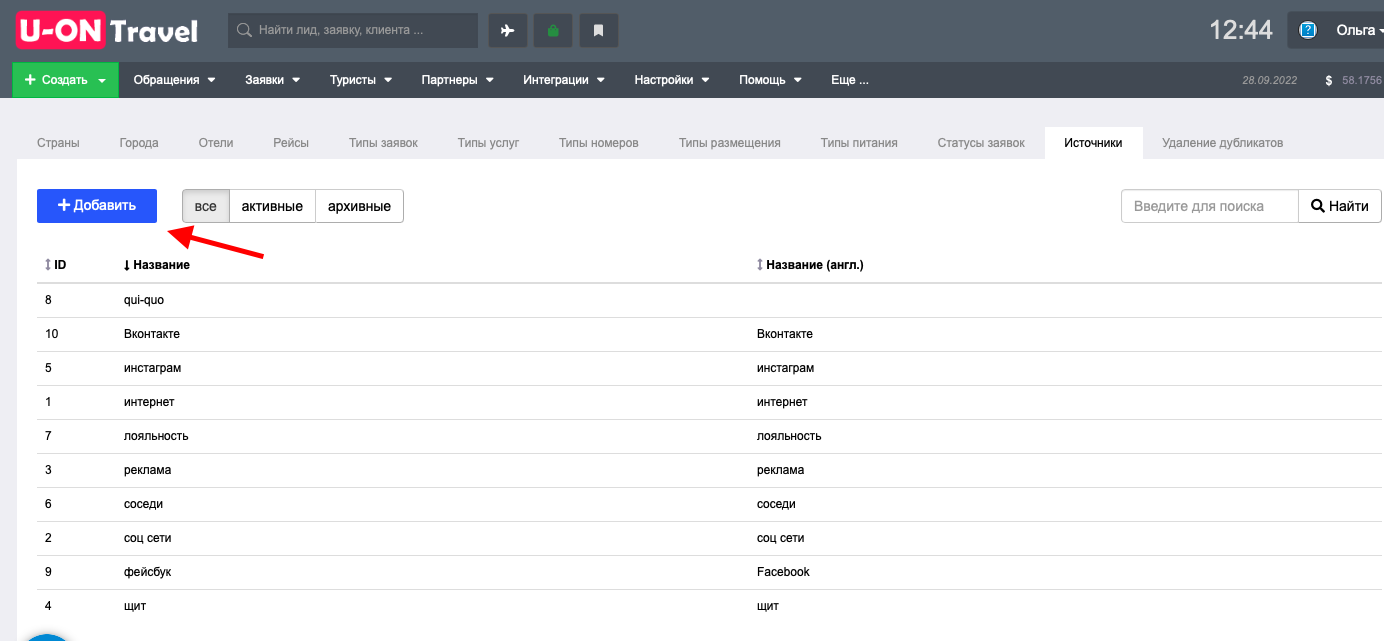Expand the green Создать dropdown

tap(65, 80)
